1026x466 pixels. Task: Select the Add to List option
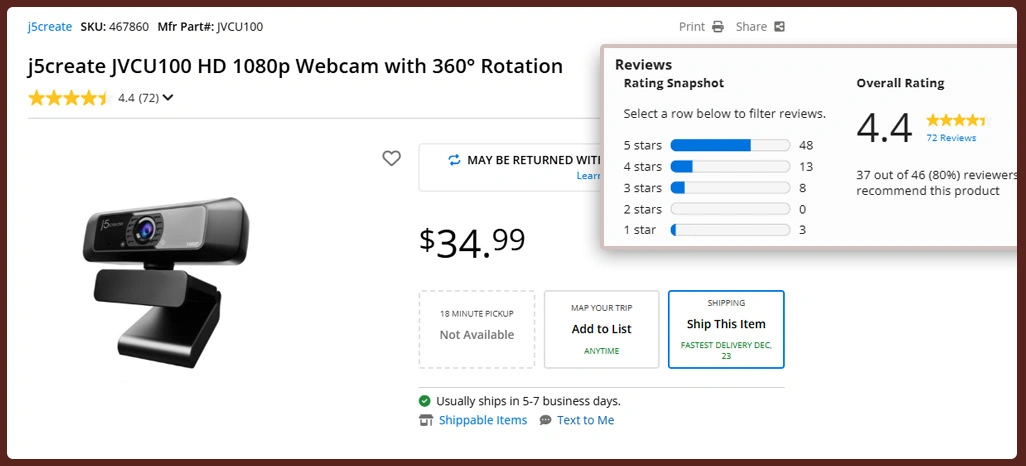[601, 329]
